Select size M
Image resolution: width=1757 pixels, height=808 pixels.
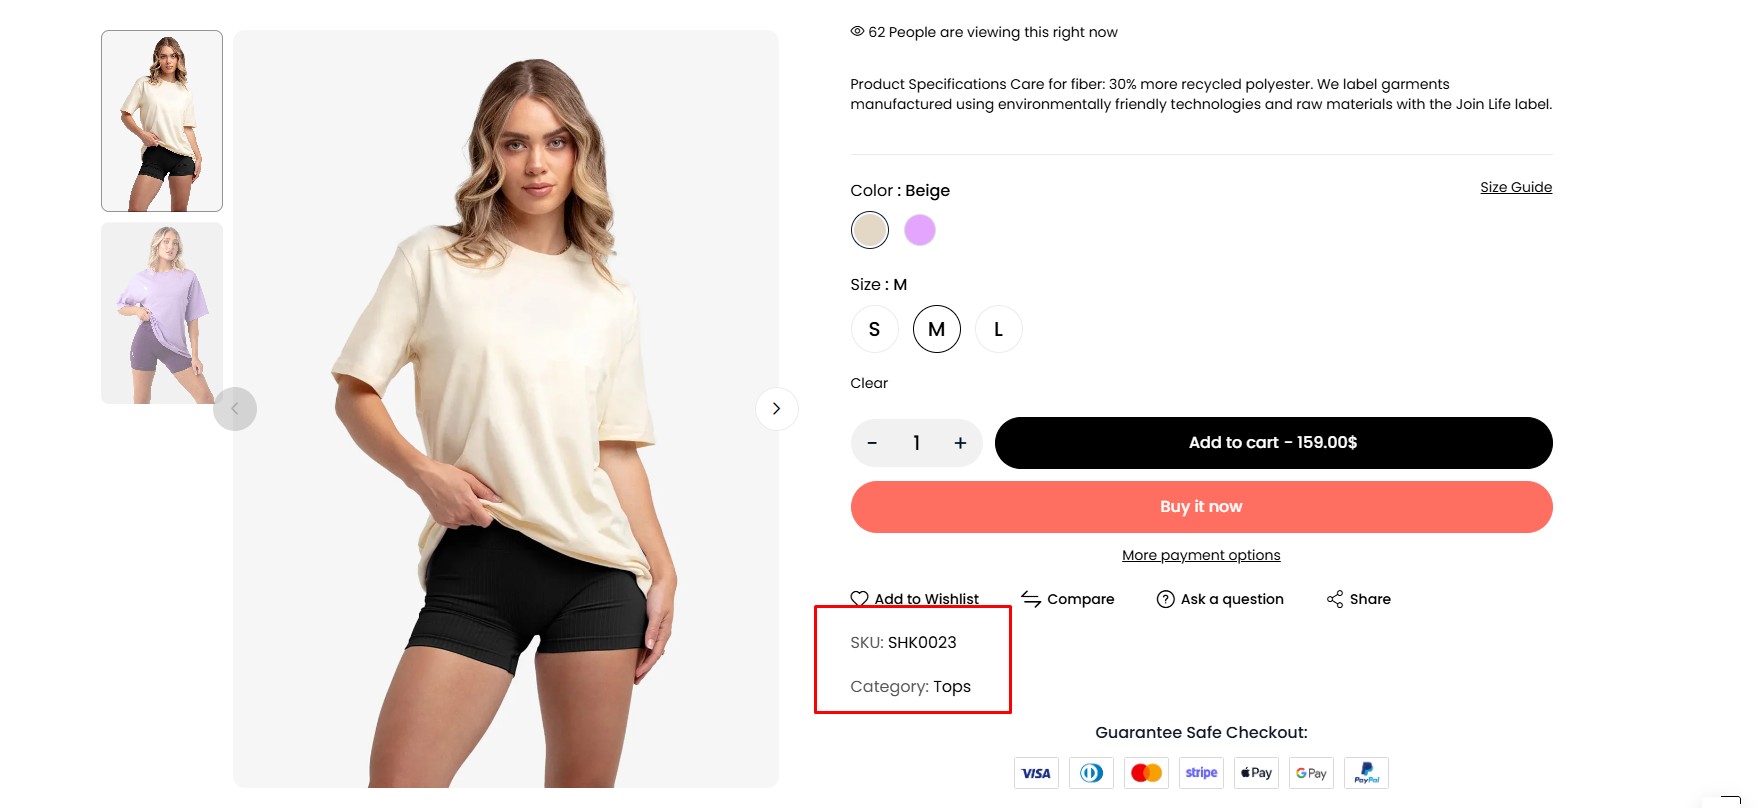(937, 329)
